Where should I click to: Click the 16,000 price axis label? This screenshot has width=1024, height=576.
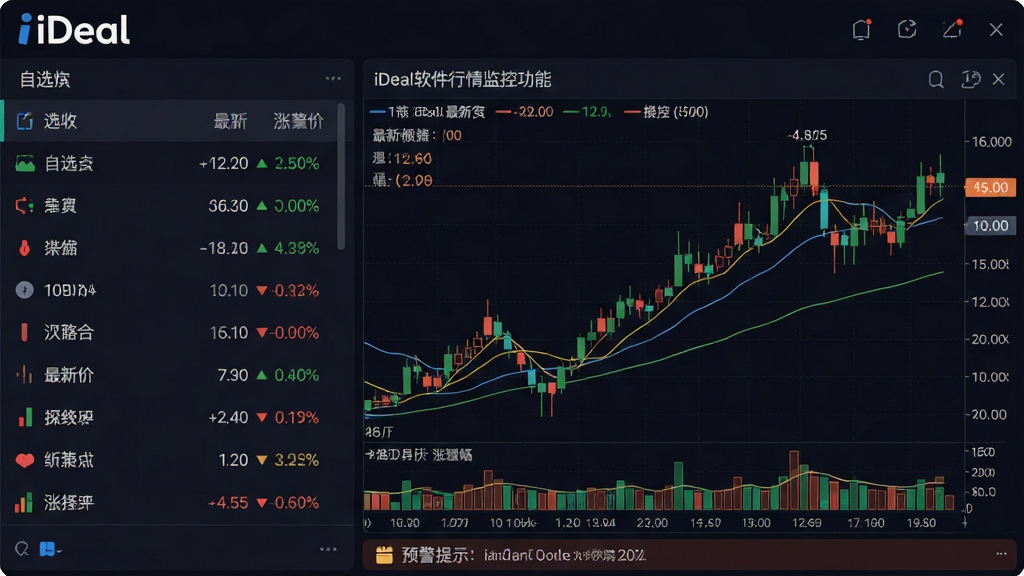991,142
